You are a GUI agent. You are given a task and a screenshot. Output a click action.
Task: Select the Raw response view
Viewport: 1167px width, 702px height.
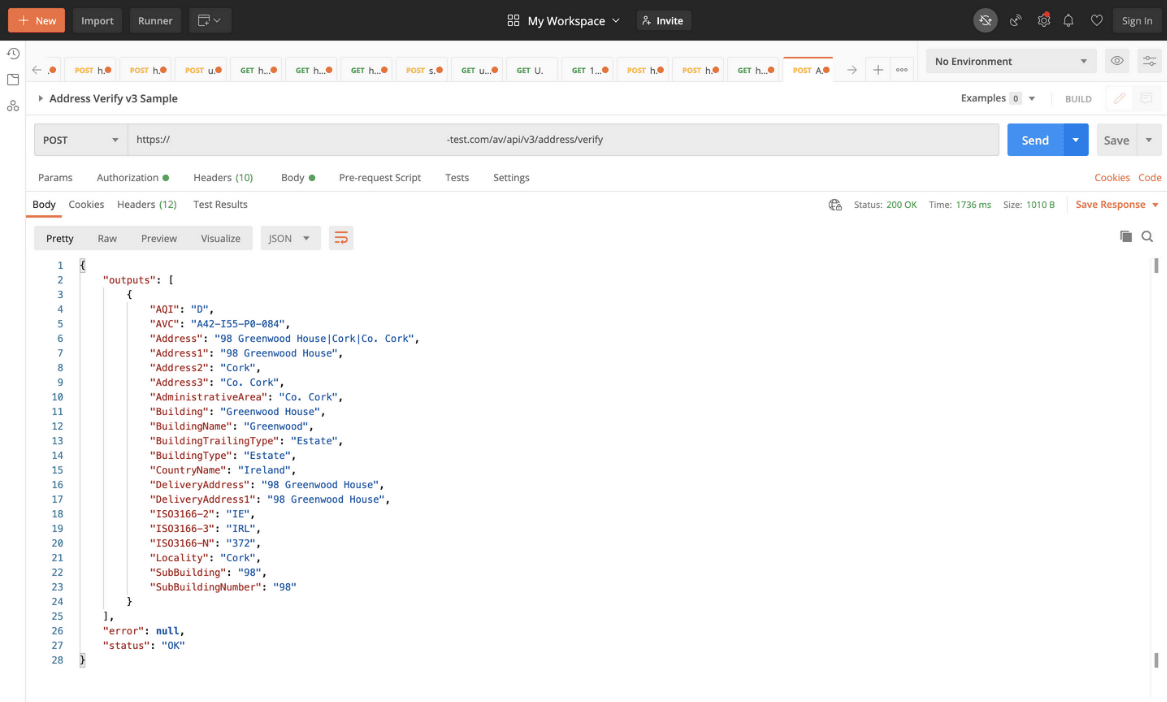click(x=107, y=238)
